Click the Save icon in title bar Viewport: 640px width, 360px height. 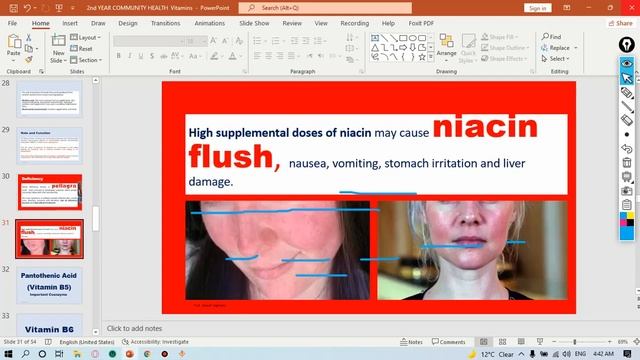click(13, 8)
